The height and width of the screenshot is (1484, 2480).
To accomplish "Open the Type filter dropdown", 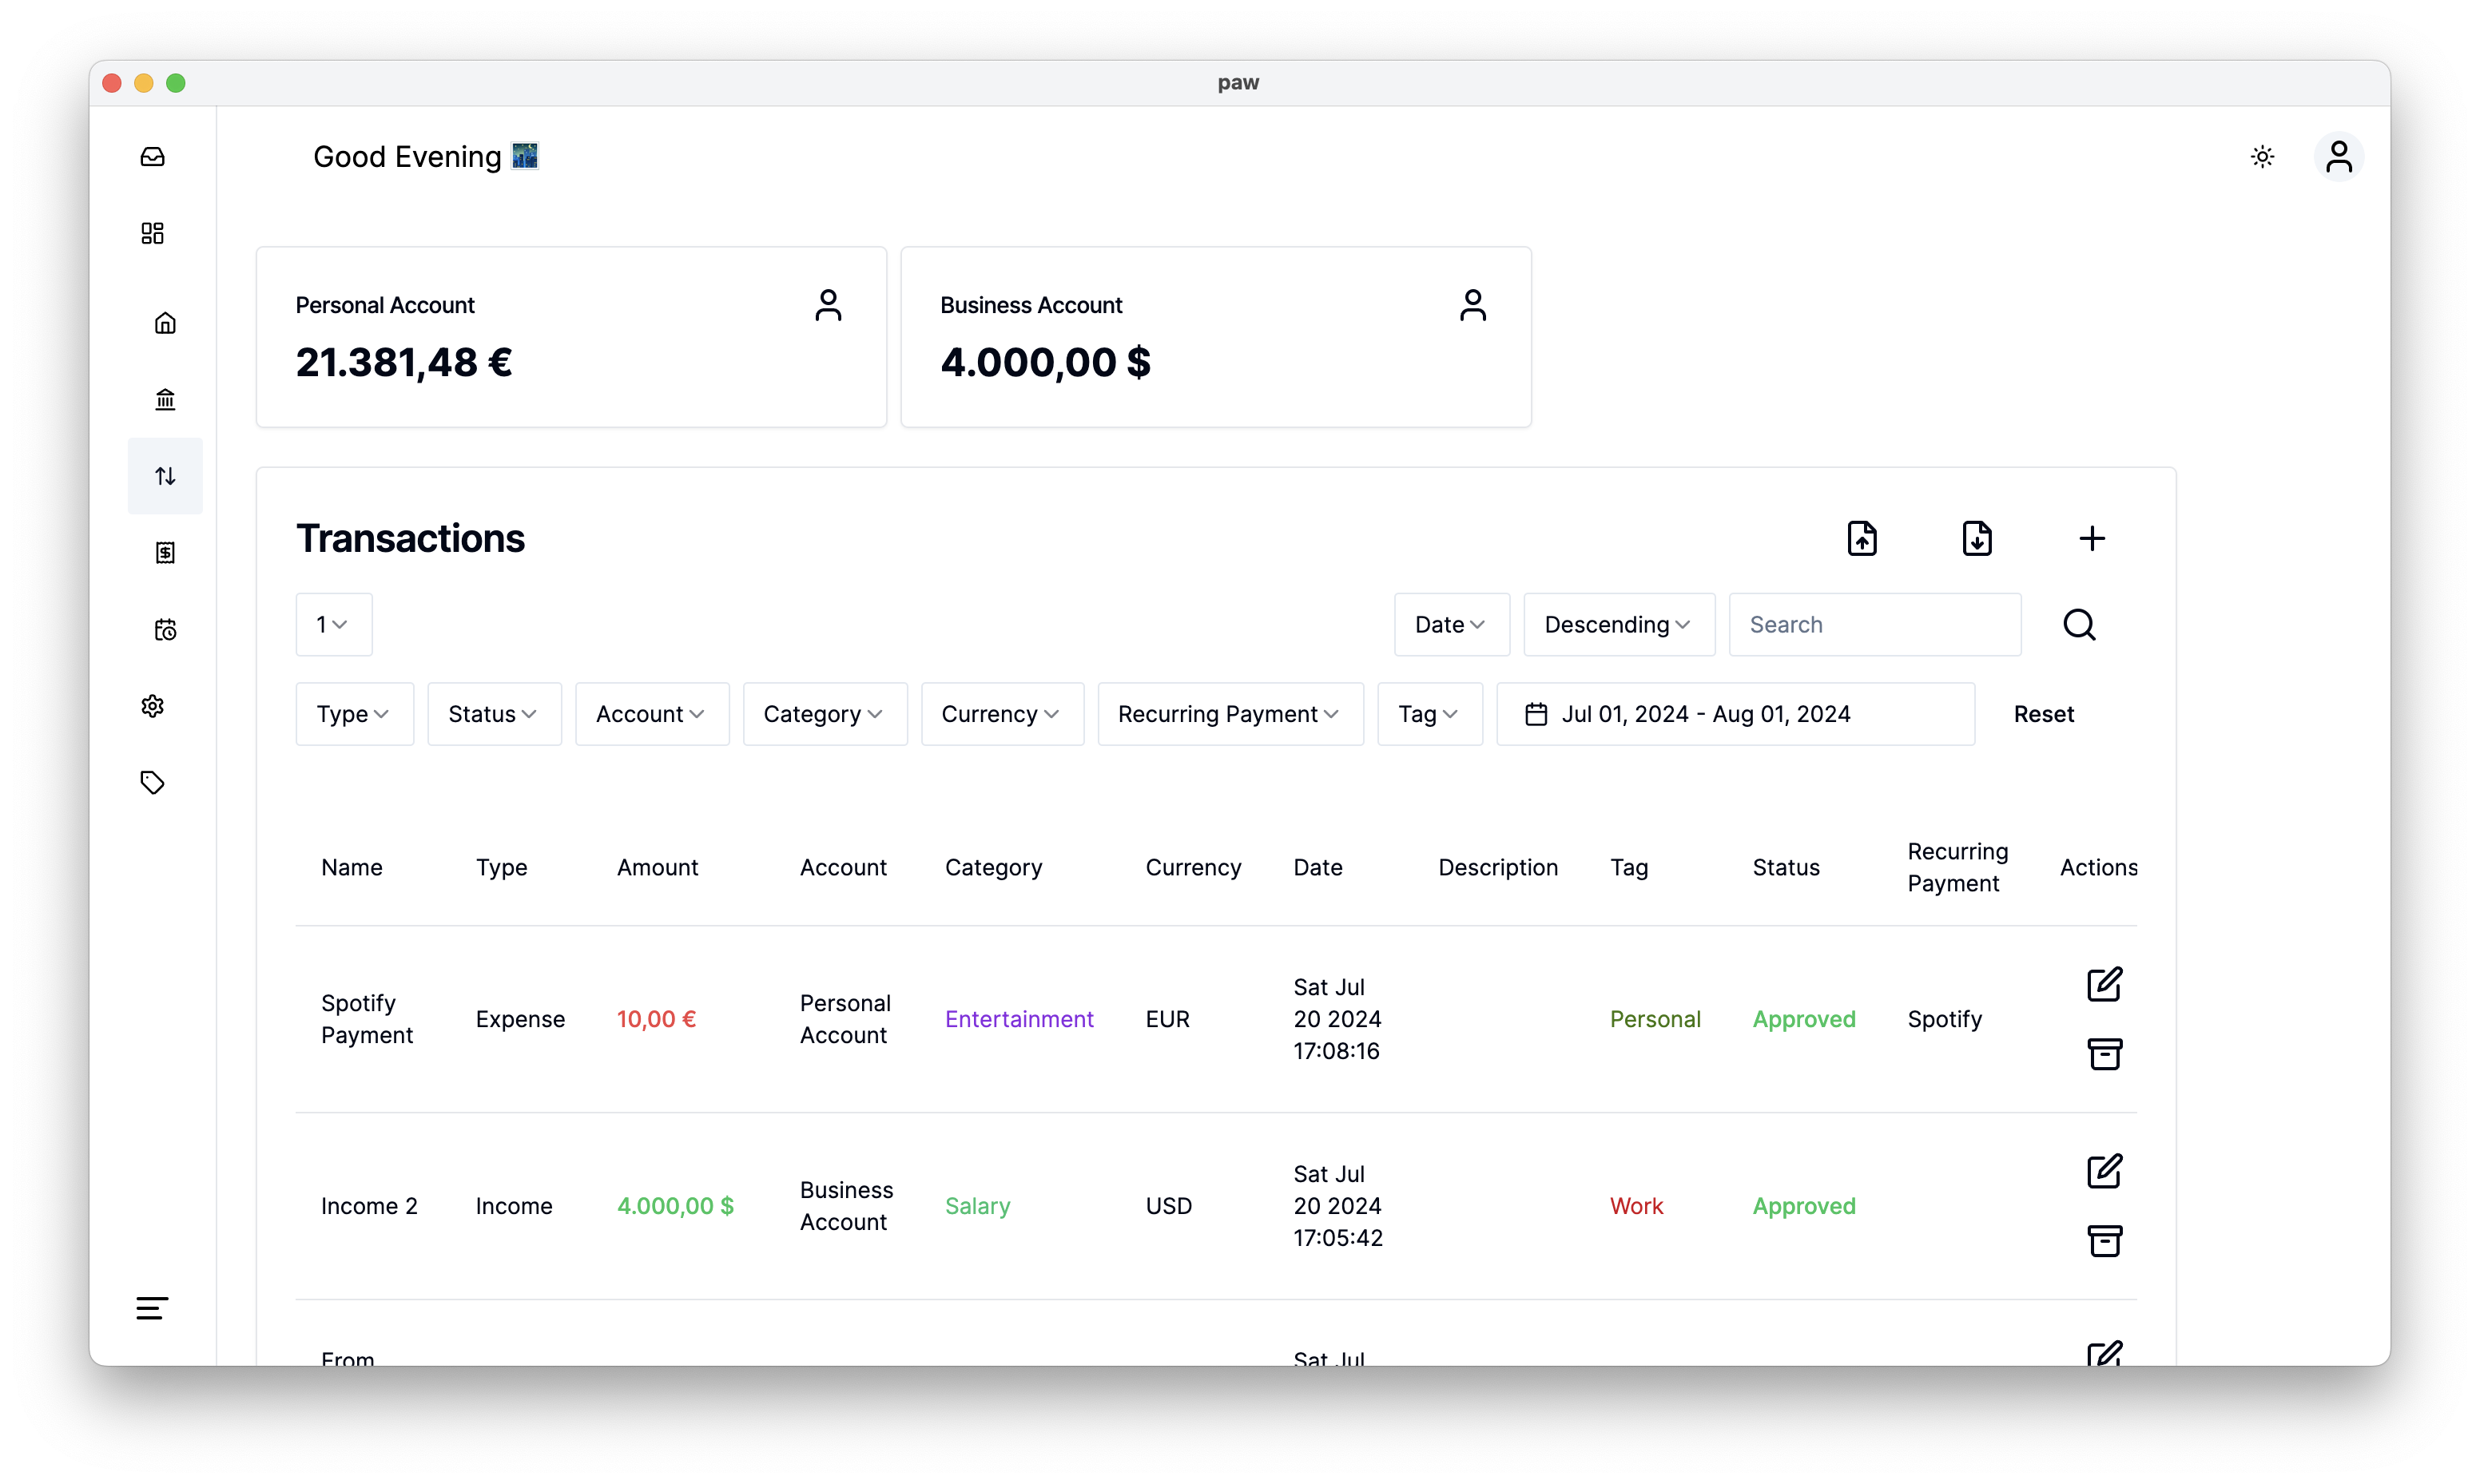I will (x=354, y=714).
